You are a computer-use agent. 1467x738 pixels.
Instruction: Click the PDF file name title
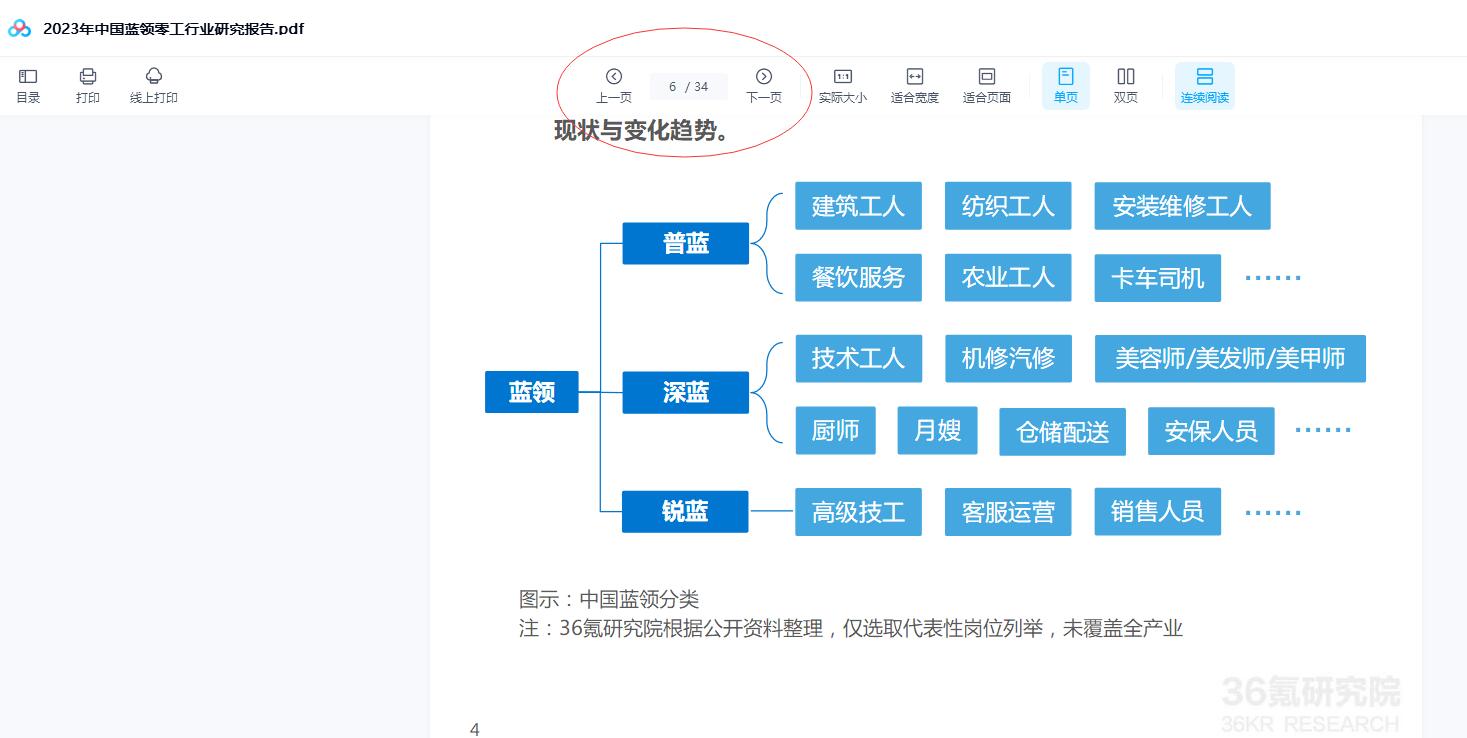[173, 28]
